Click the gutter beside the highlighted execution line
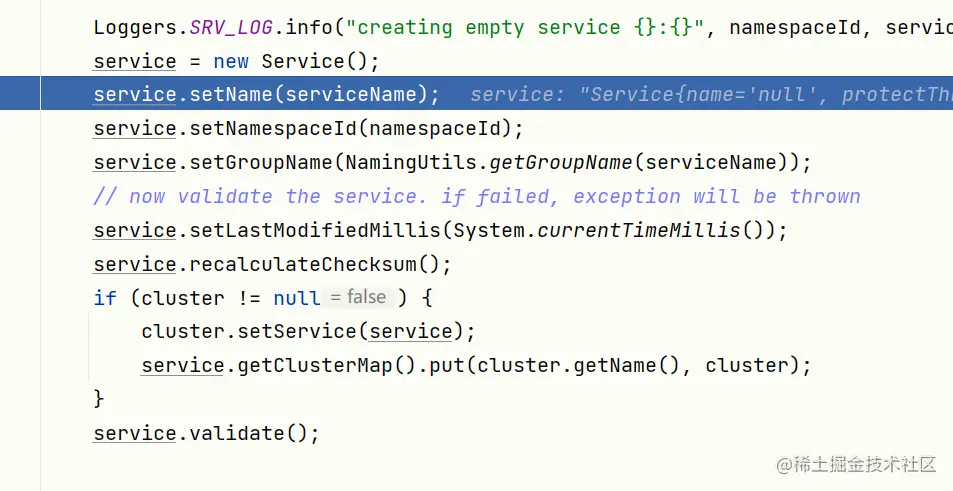 20,93
